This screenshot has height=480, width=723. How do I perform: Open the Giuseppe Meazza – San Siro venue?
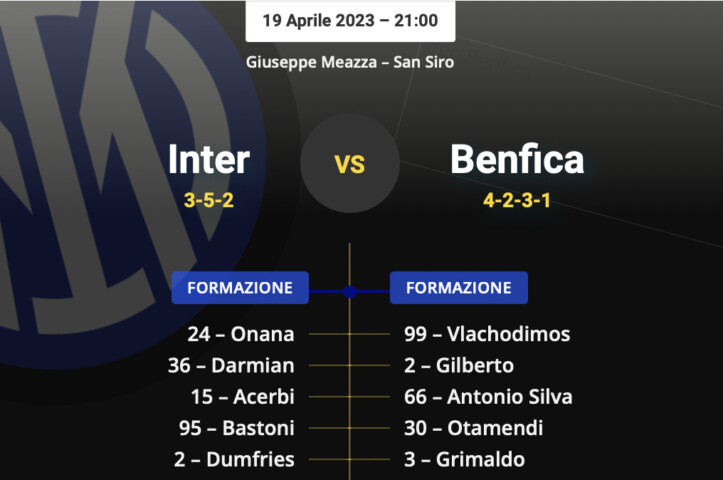click(x=350, y=61)
